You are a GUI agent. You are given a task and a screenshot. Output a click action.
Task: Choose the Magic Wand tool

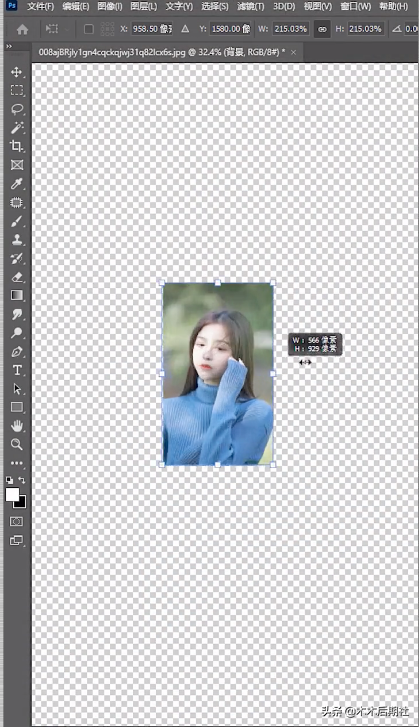click(x=17, y=128)
